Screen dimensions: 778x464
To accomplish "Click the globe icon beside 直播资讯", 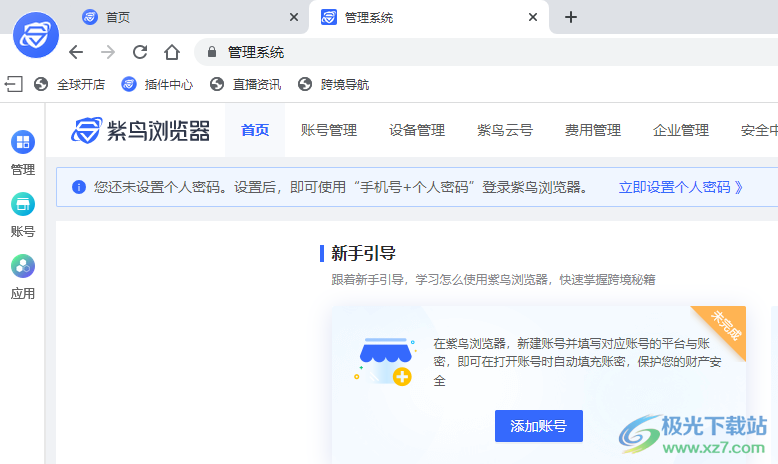I will tap(217, 84).
